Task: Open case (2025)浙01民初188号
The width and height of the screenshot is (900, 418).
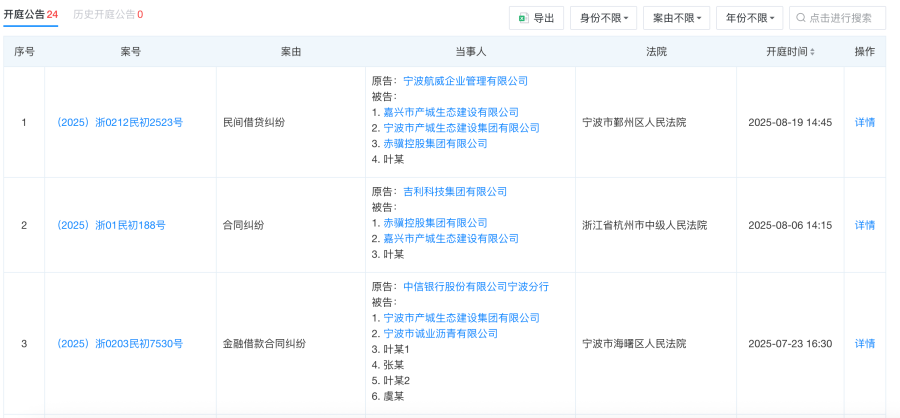Action: click(111, 225)
